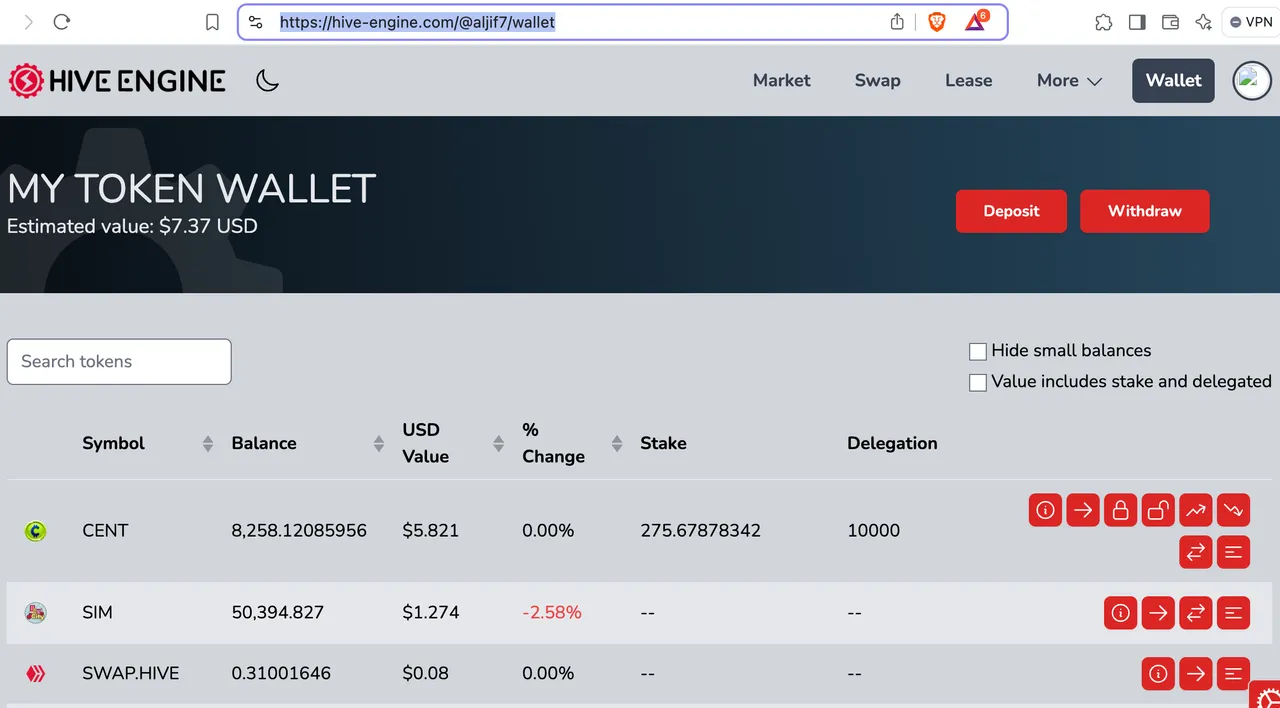
Task: Sort table by USD Value column
Action: click(x=498, y=443)
